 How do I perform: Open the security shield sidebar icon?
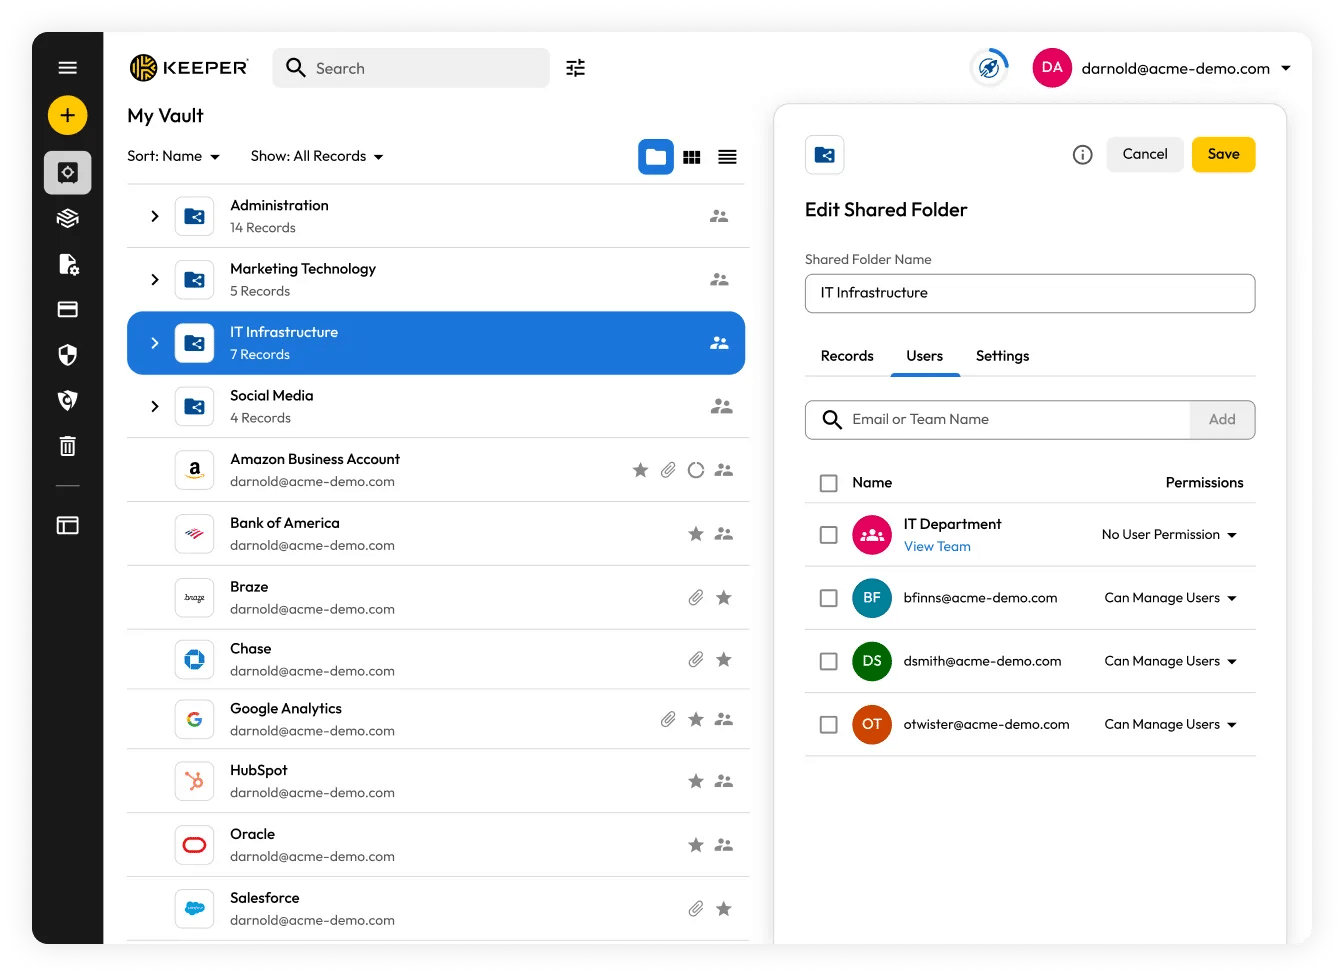[67, 355]
